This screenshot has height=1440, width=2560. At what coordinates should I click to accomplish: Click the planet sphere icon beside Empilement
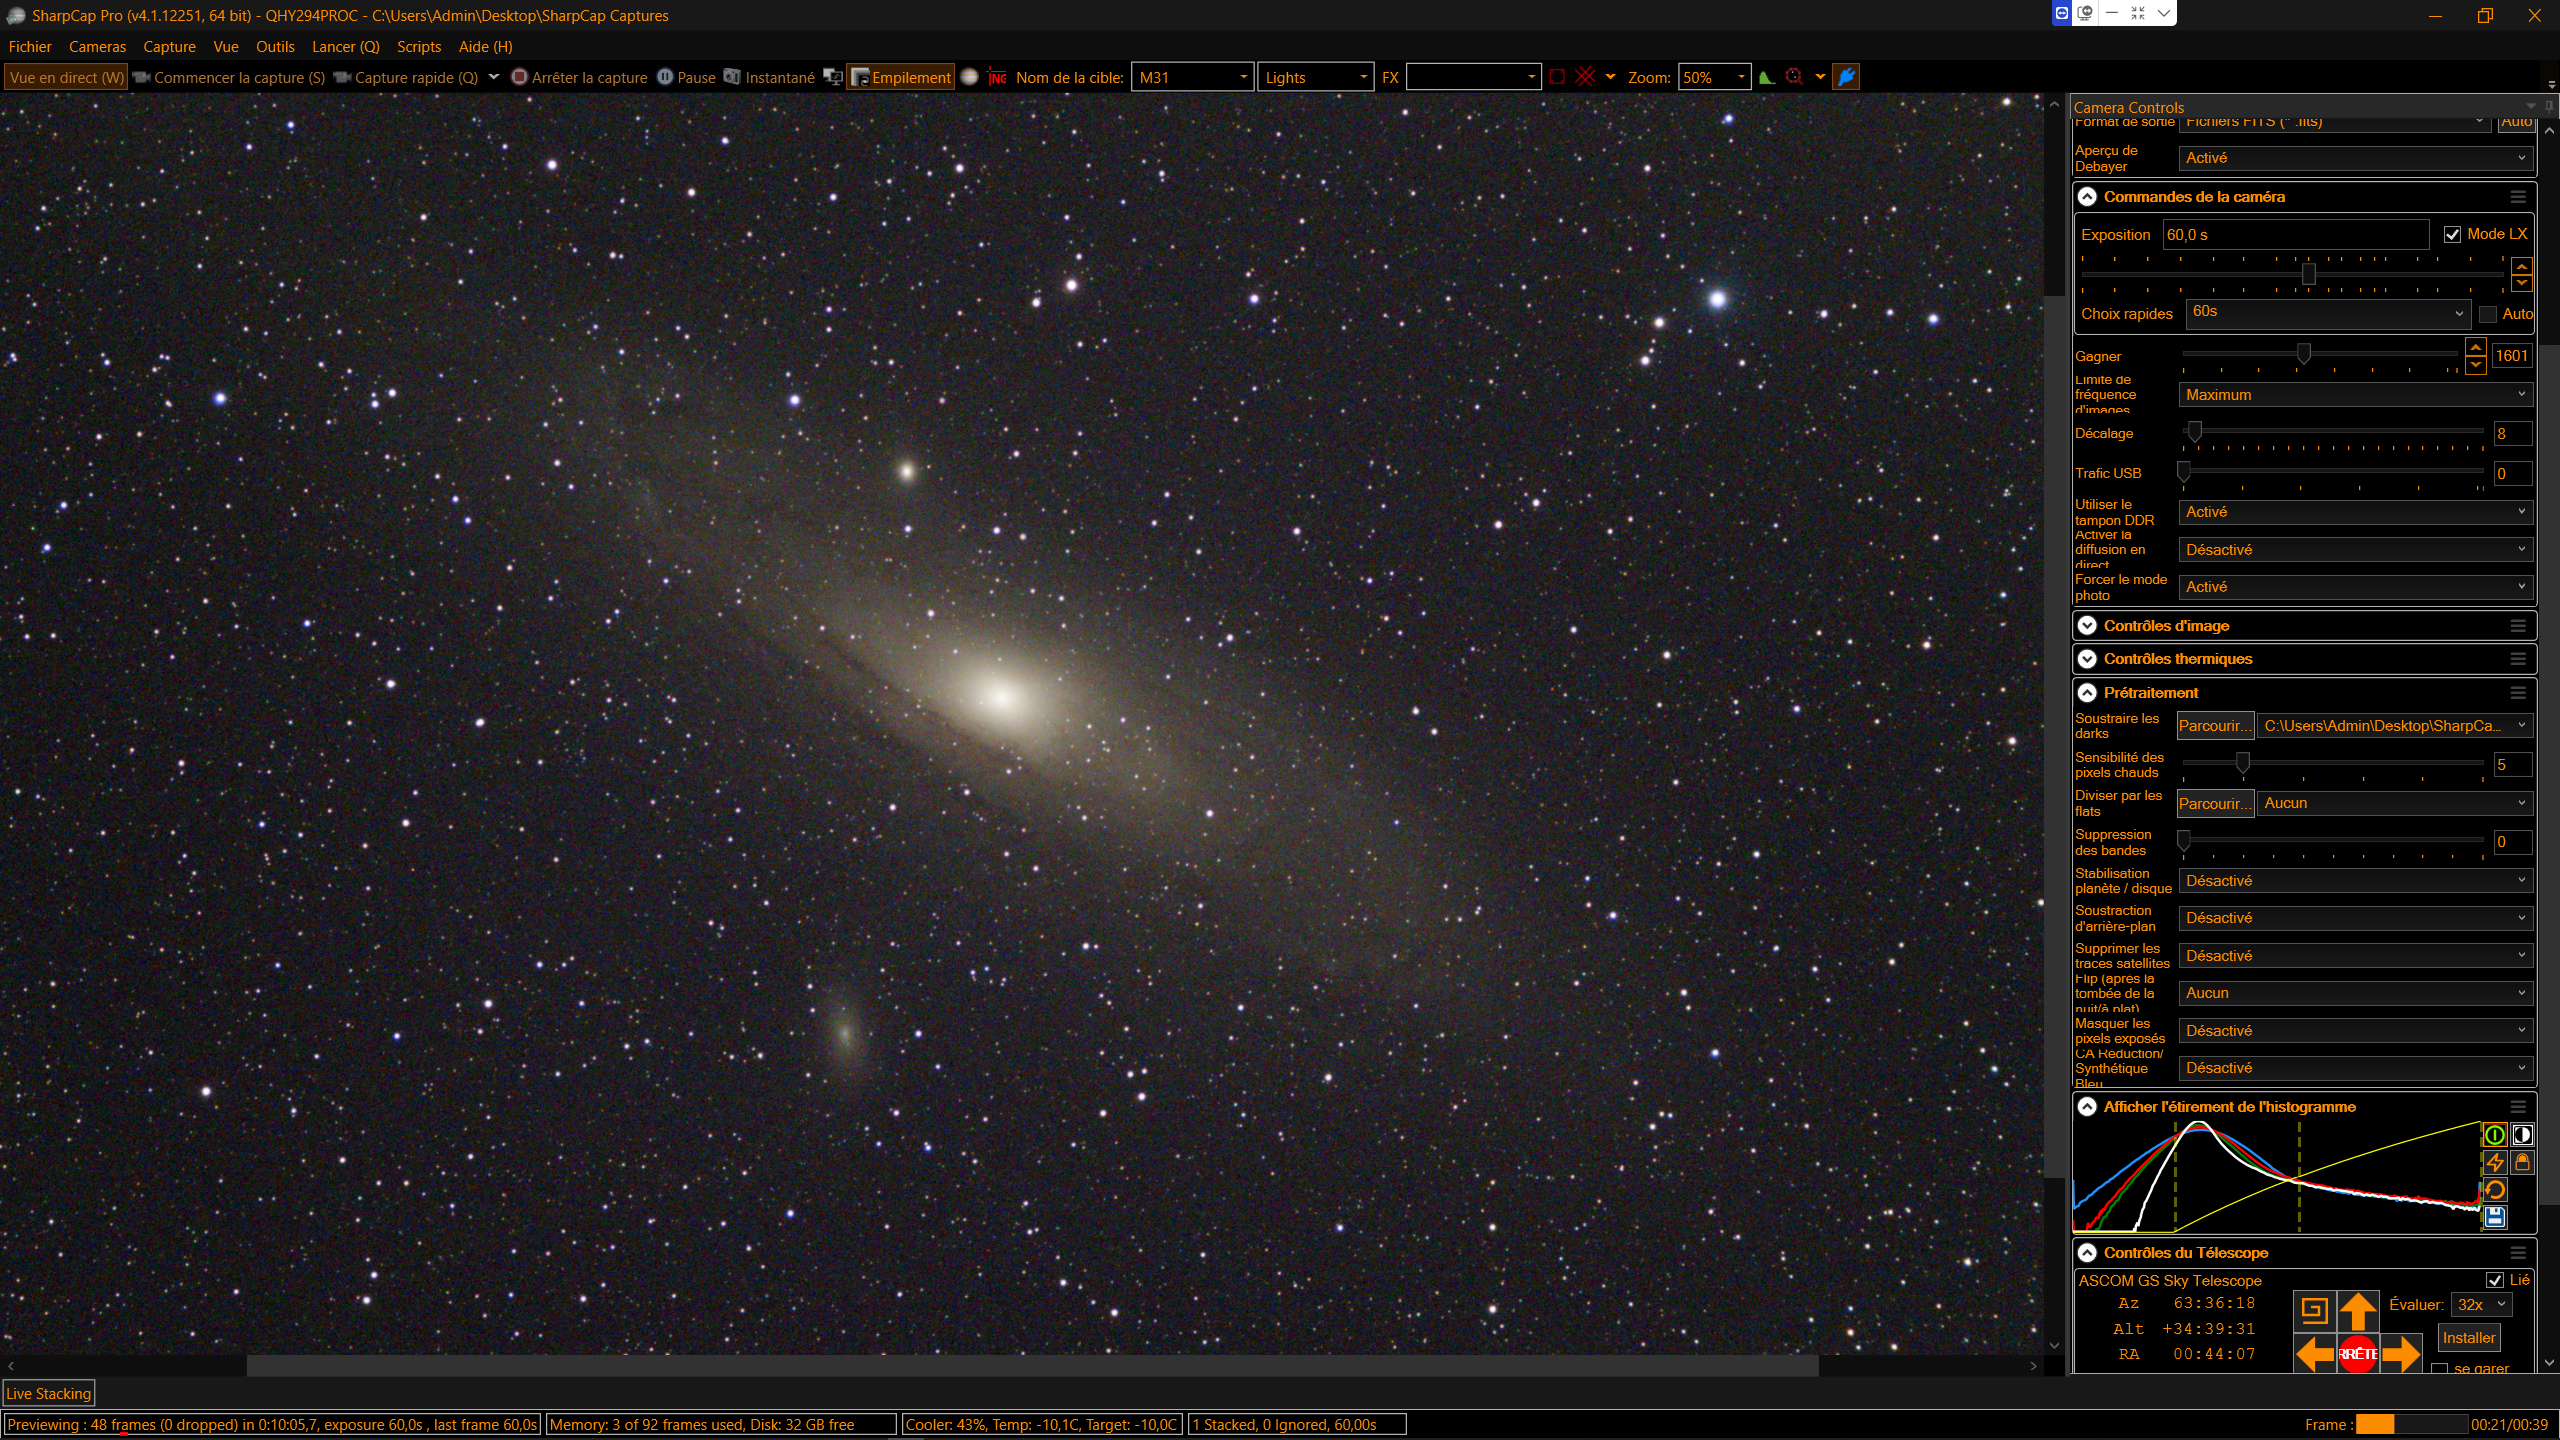click(x=969, y=77)
